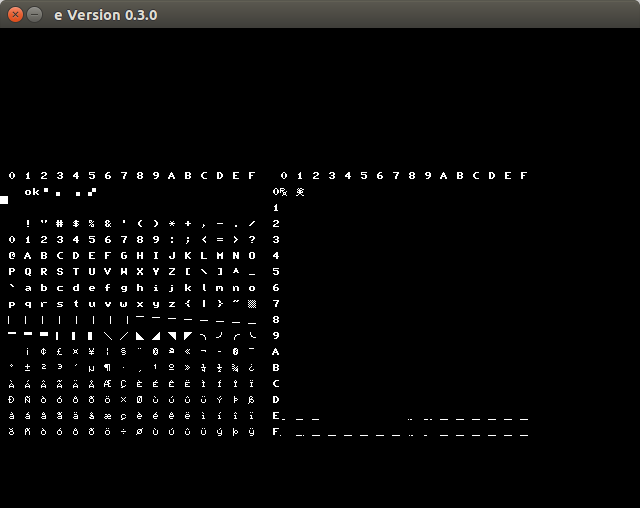Select the backslash diagonal line glyph in row 9
The height and width of the screenshot is (508, 640).
pos(108,336)
